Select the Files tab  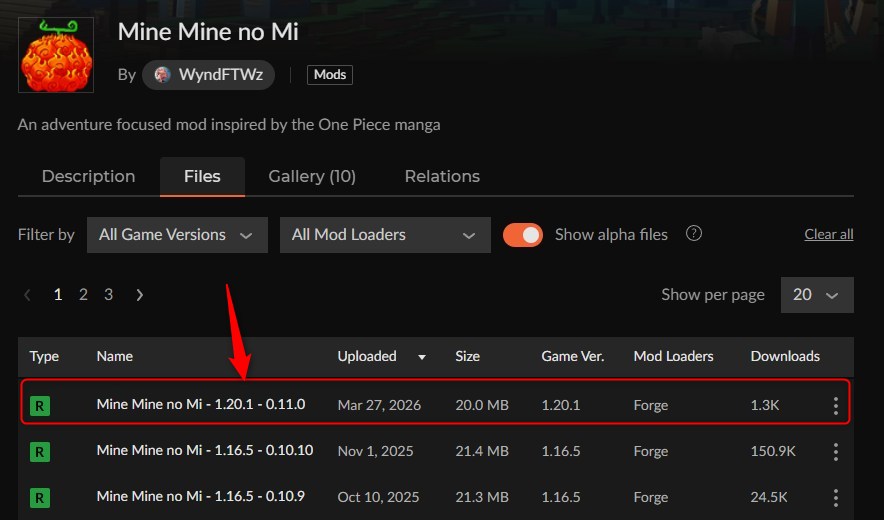pyautogui.click(x=202, y=177)
